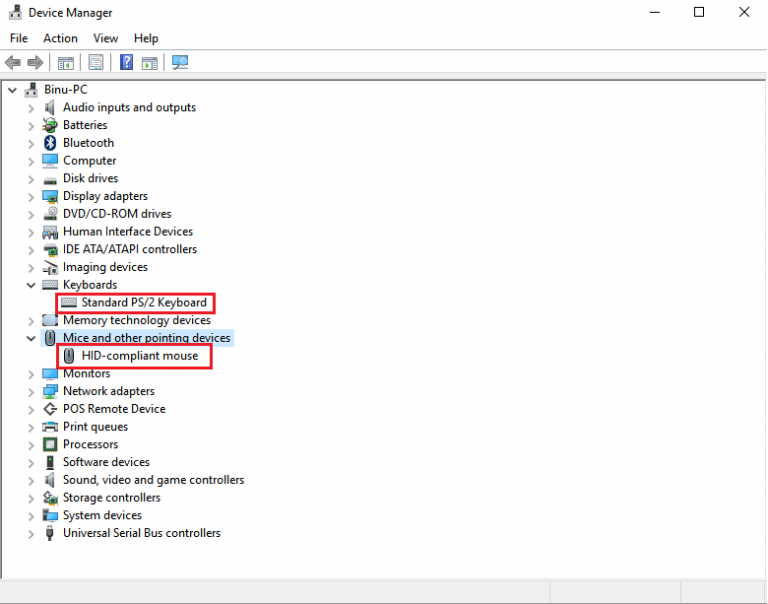Click the Back arrow toolbar icon
This screenshot has width=768, height=604.
pyautogui.click(x=13, y=62)
